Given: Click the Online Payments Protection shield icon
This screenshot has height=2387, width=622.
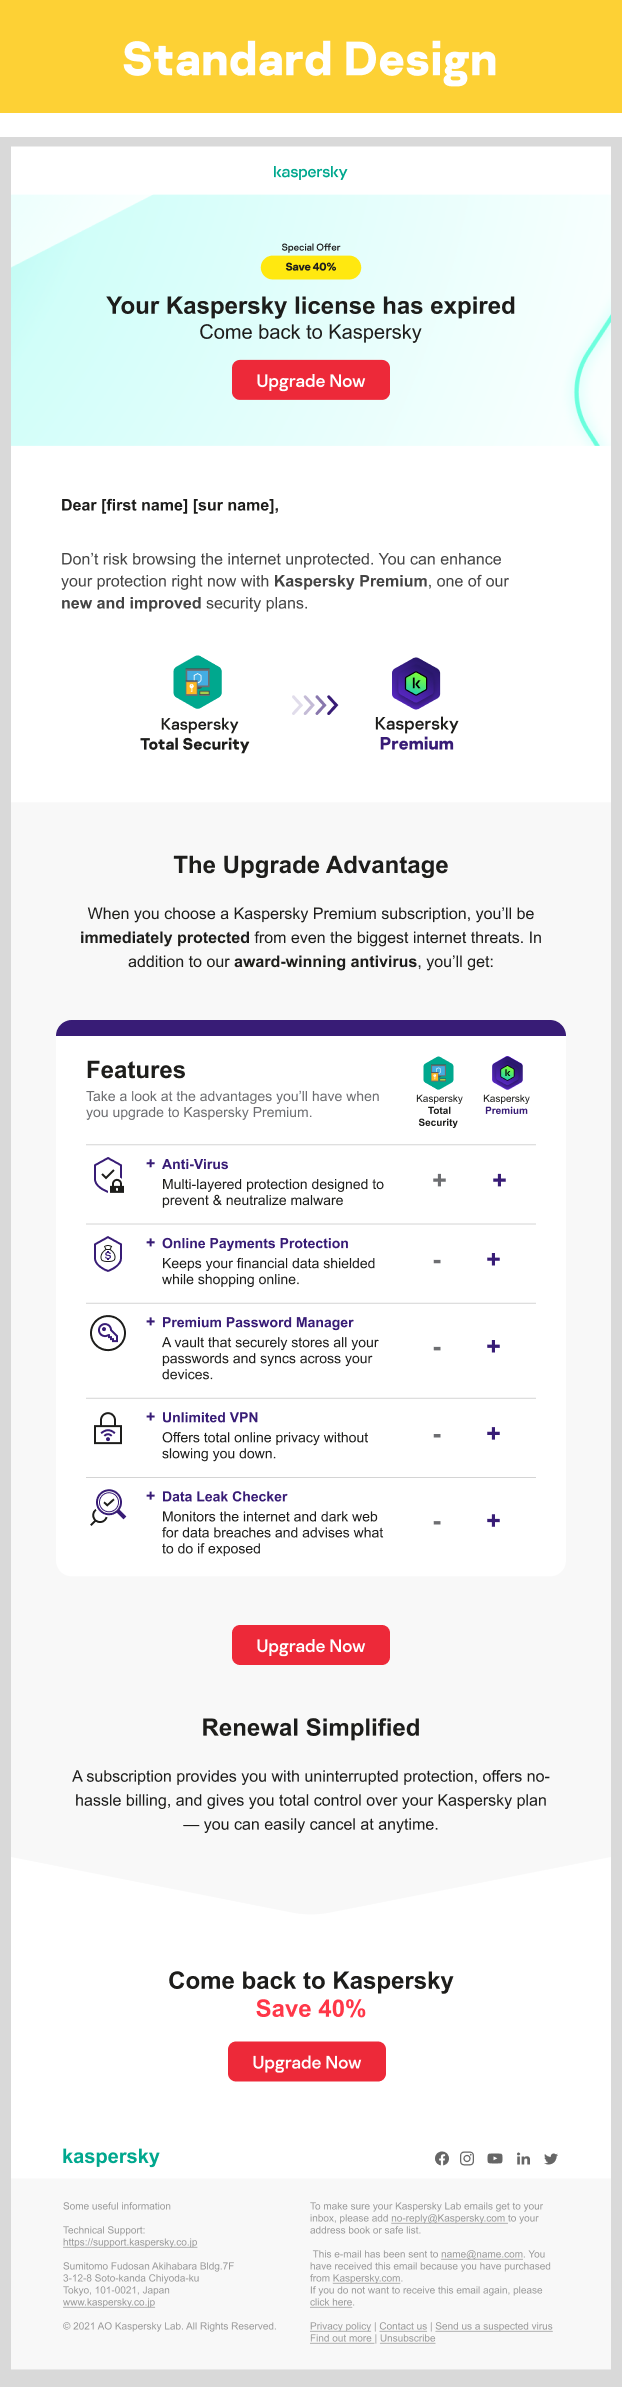Looking at the screenshot, I should (108, 1254).
